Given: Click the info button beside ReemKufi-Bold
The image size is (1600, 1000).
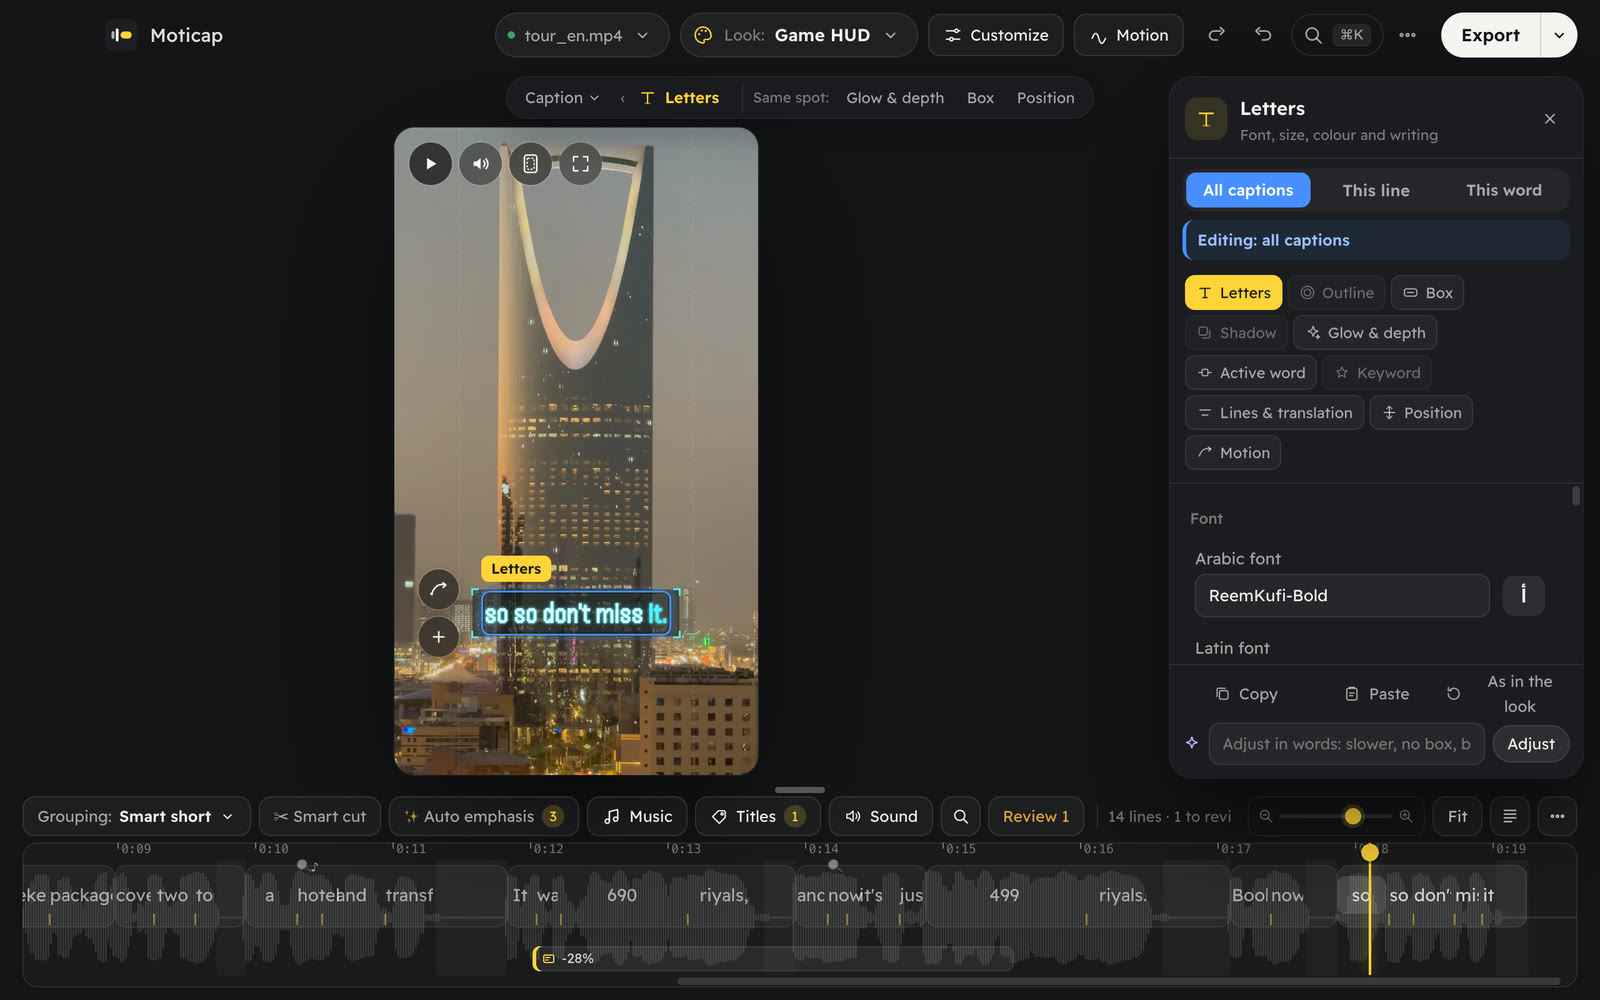Looking at the screenshot, I should tap(1523, 595).
